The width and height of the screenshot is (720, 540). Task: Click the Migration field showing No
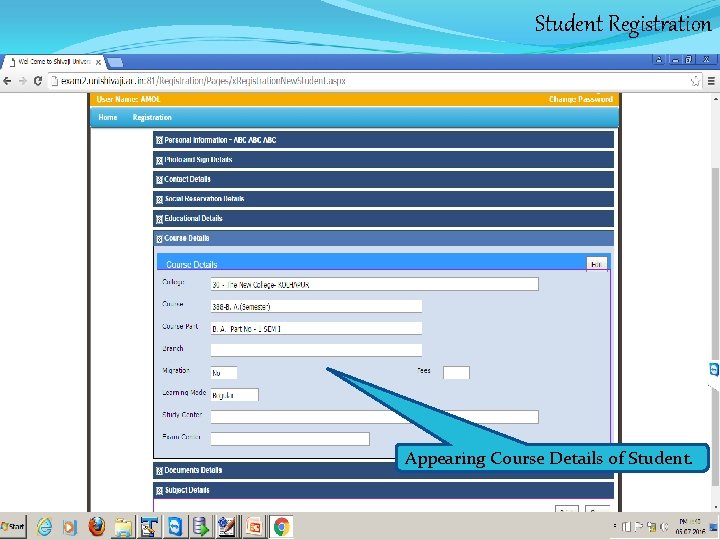click(224, 373)
